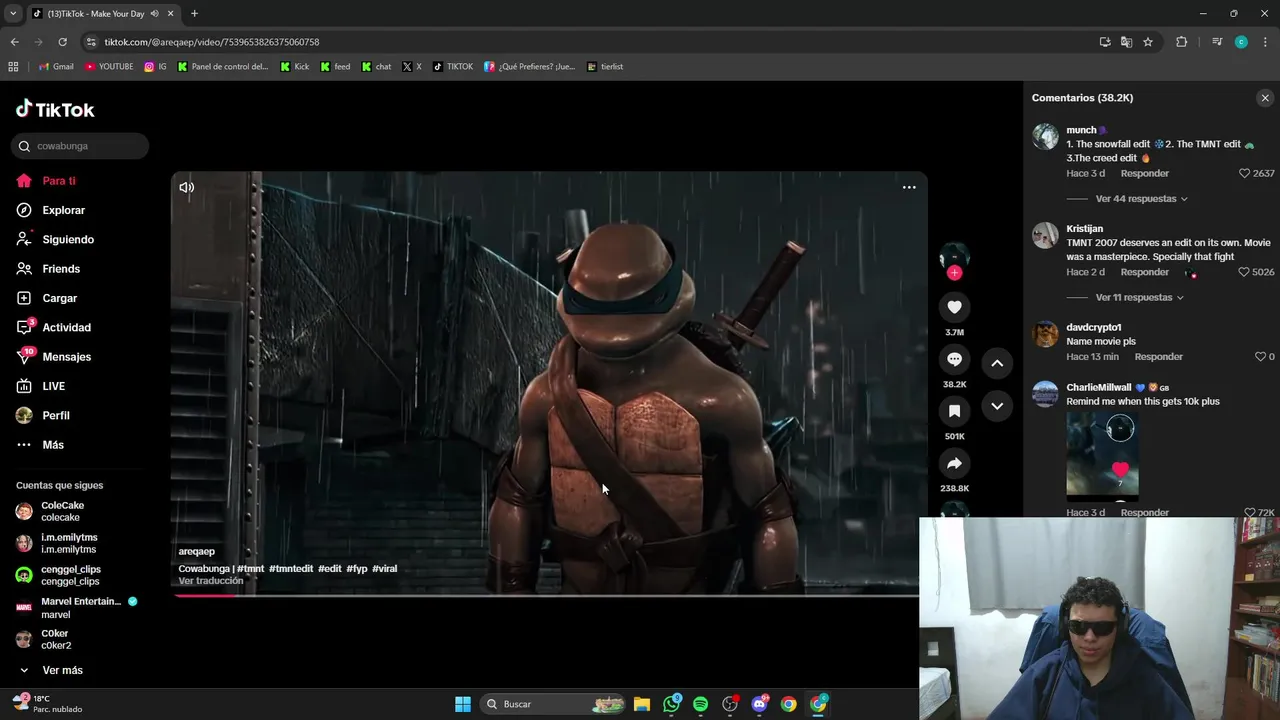Mute the TikTok video sound

[x=187, y=187]
